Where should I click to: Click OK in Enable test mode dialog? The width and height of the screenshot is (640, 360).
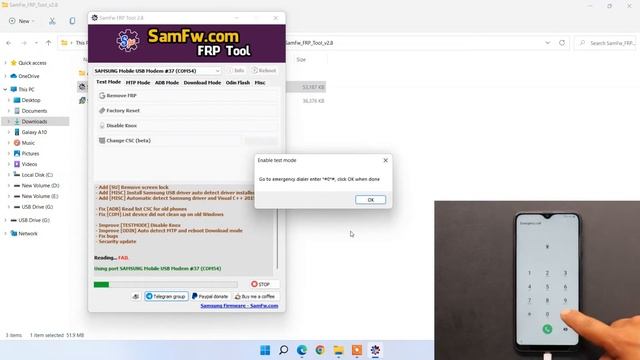[x=370, y=200]
